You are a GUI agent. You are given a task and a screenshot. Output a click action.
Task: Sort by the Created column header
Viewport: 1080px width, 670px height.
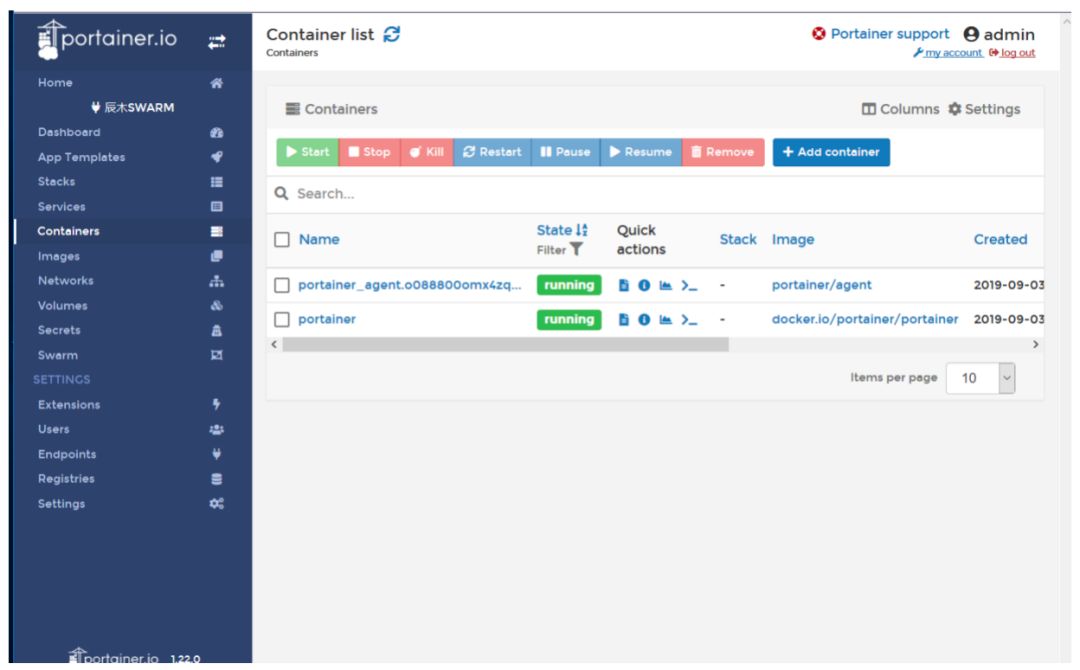[1000, 240]
